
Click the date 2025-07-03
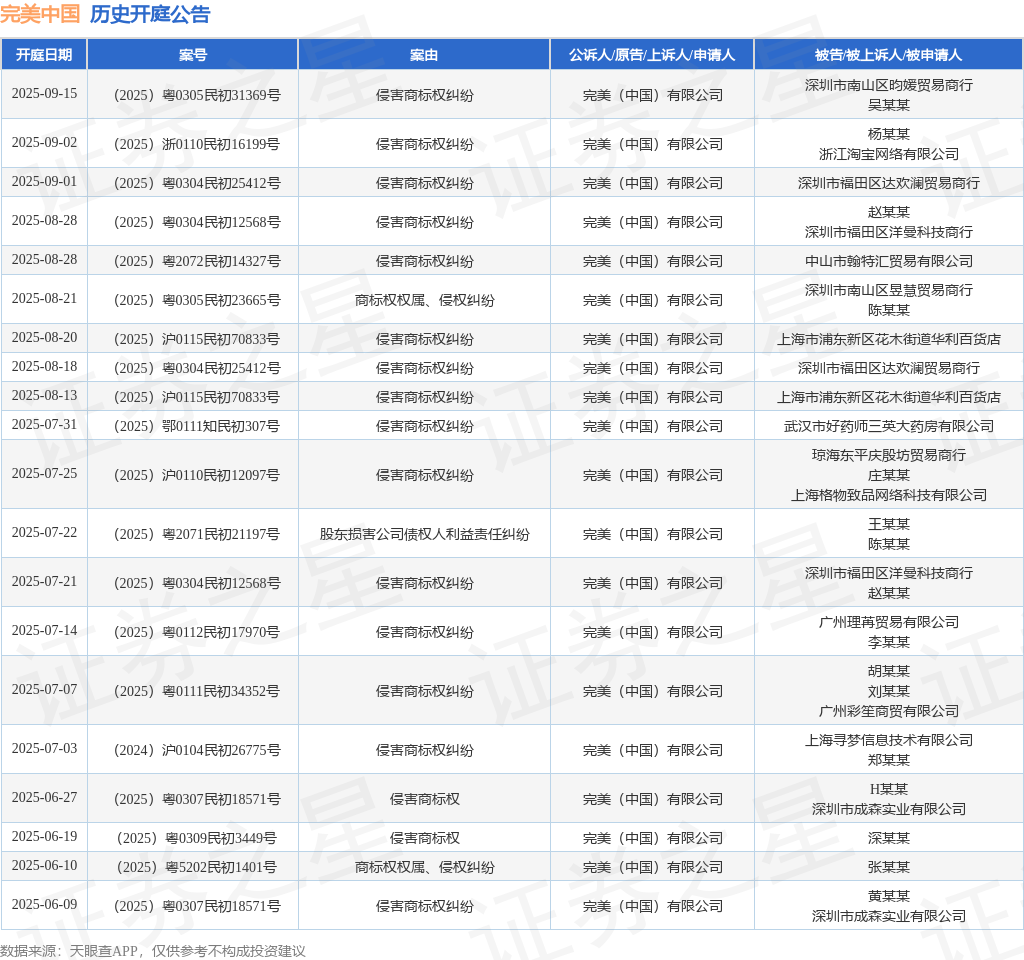click(44, 748)
